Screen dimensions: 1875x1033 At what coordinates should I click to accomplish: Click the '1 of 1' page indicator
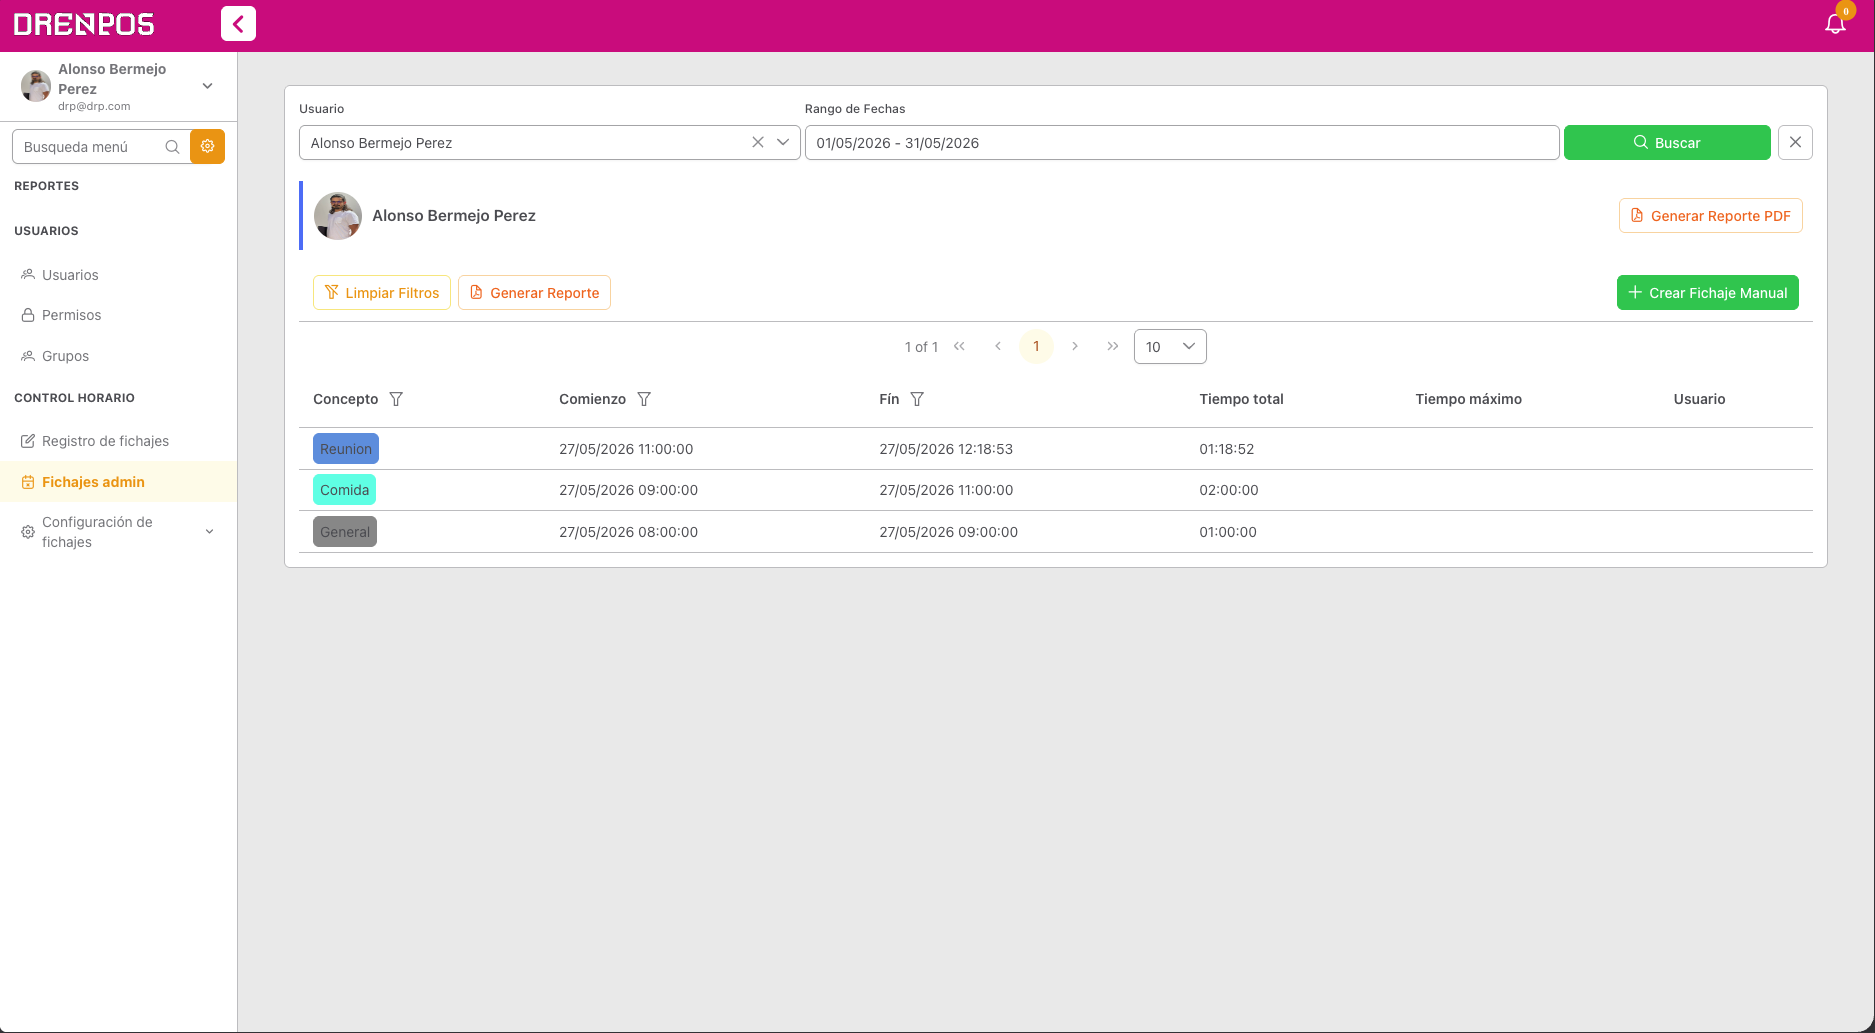coord(921,347)
